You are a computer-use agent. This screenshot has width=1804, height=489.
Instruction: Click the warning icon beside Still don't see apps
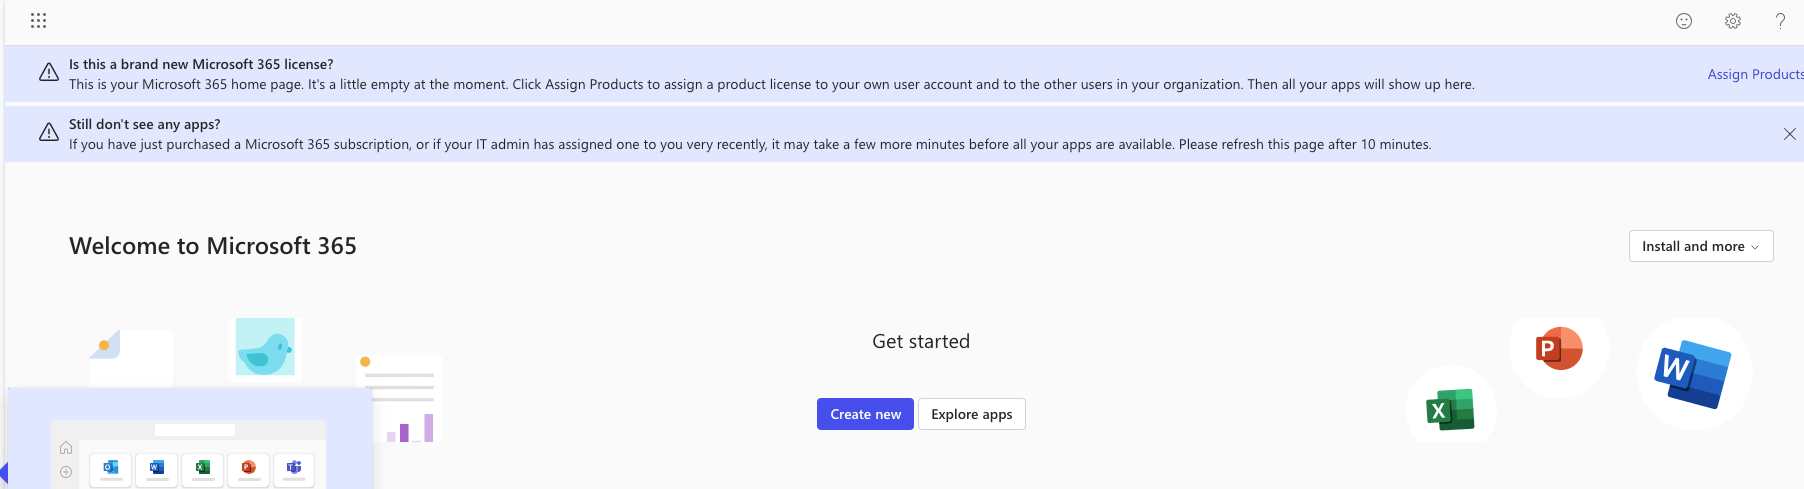[48, 132]
